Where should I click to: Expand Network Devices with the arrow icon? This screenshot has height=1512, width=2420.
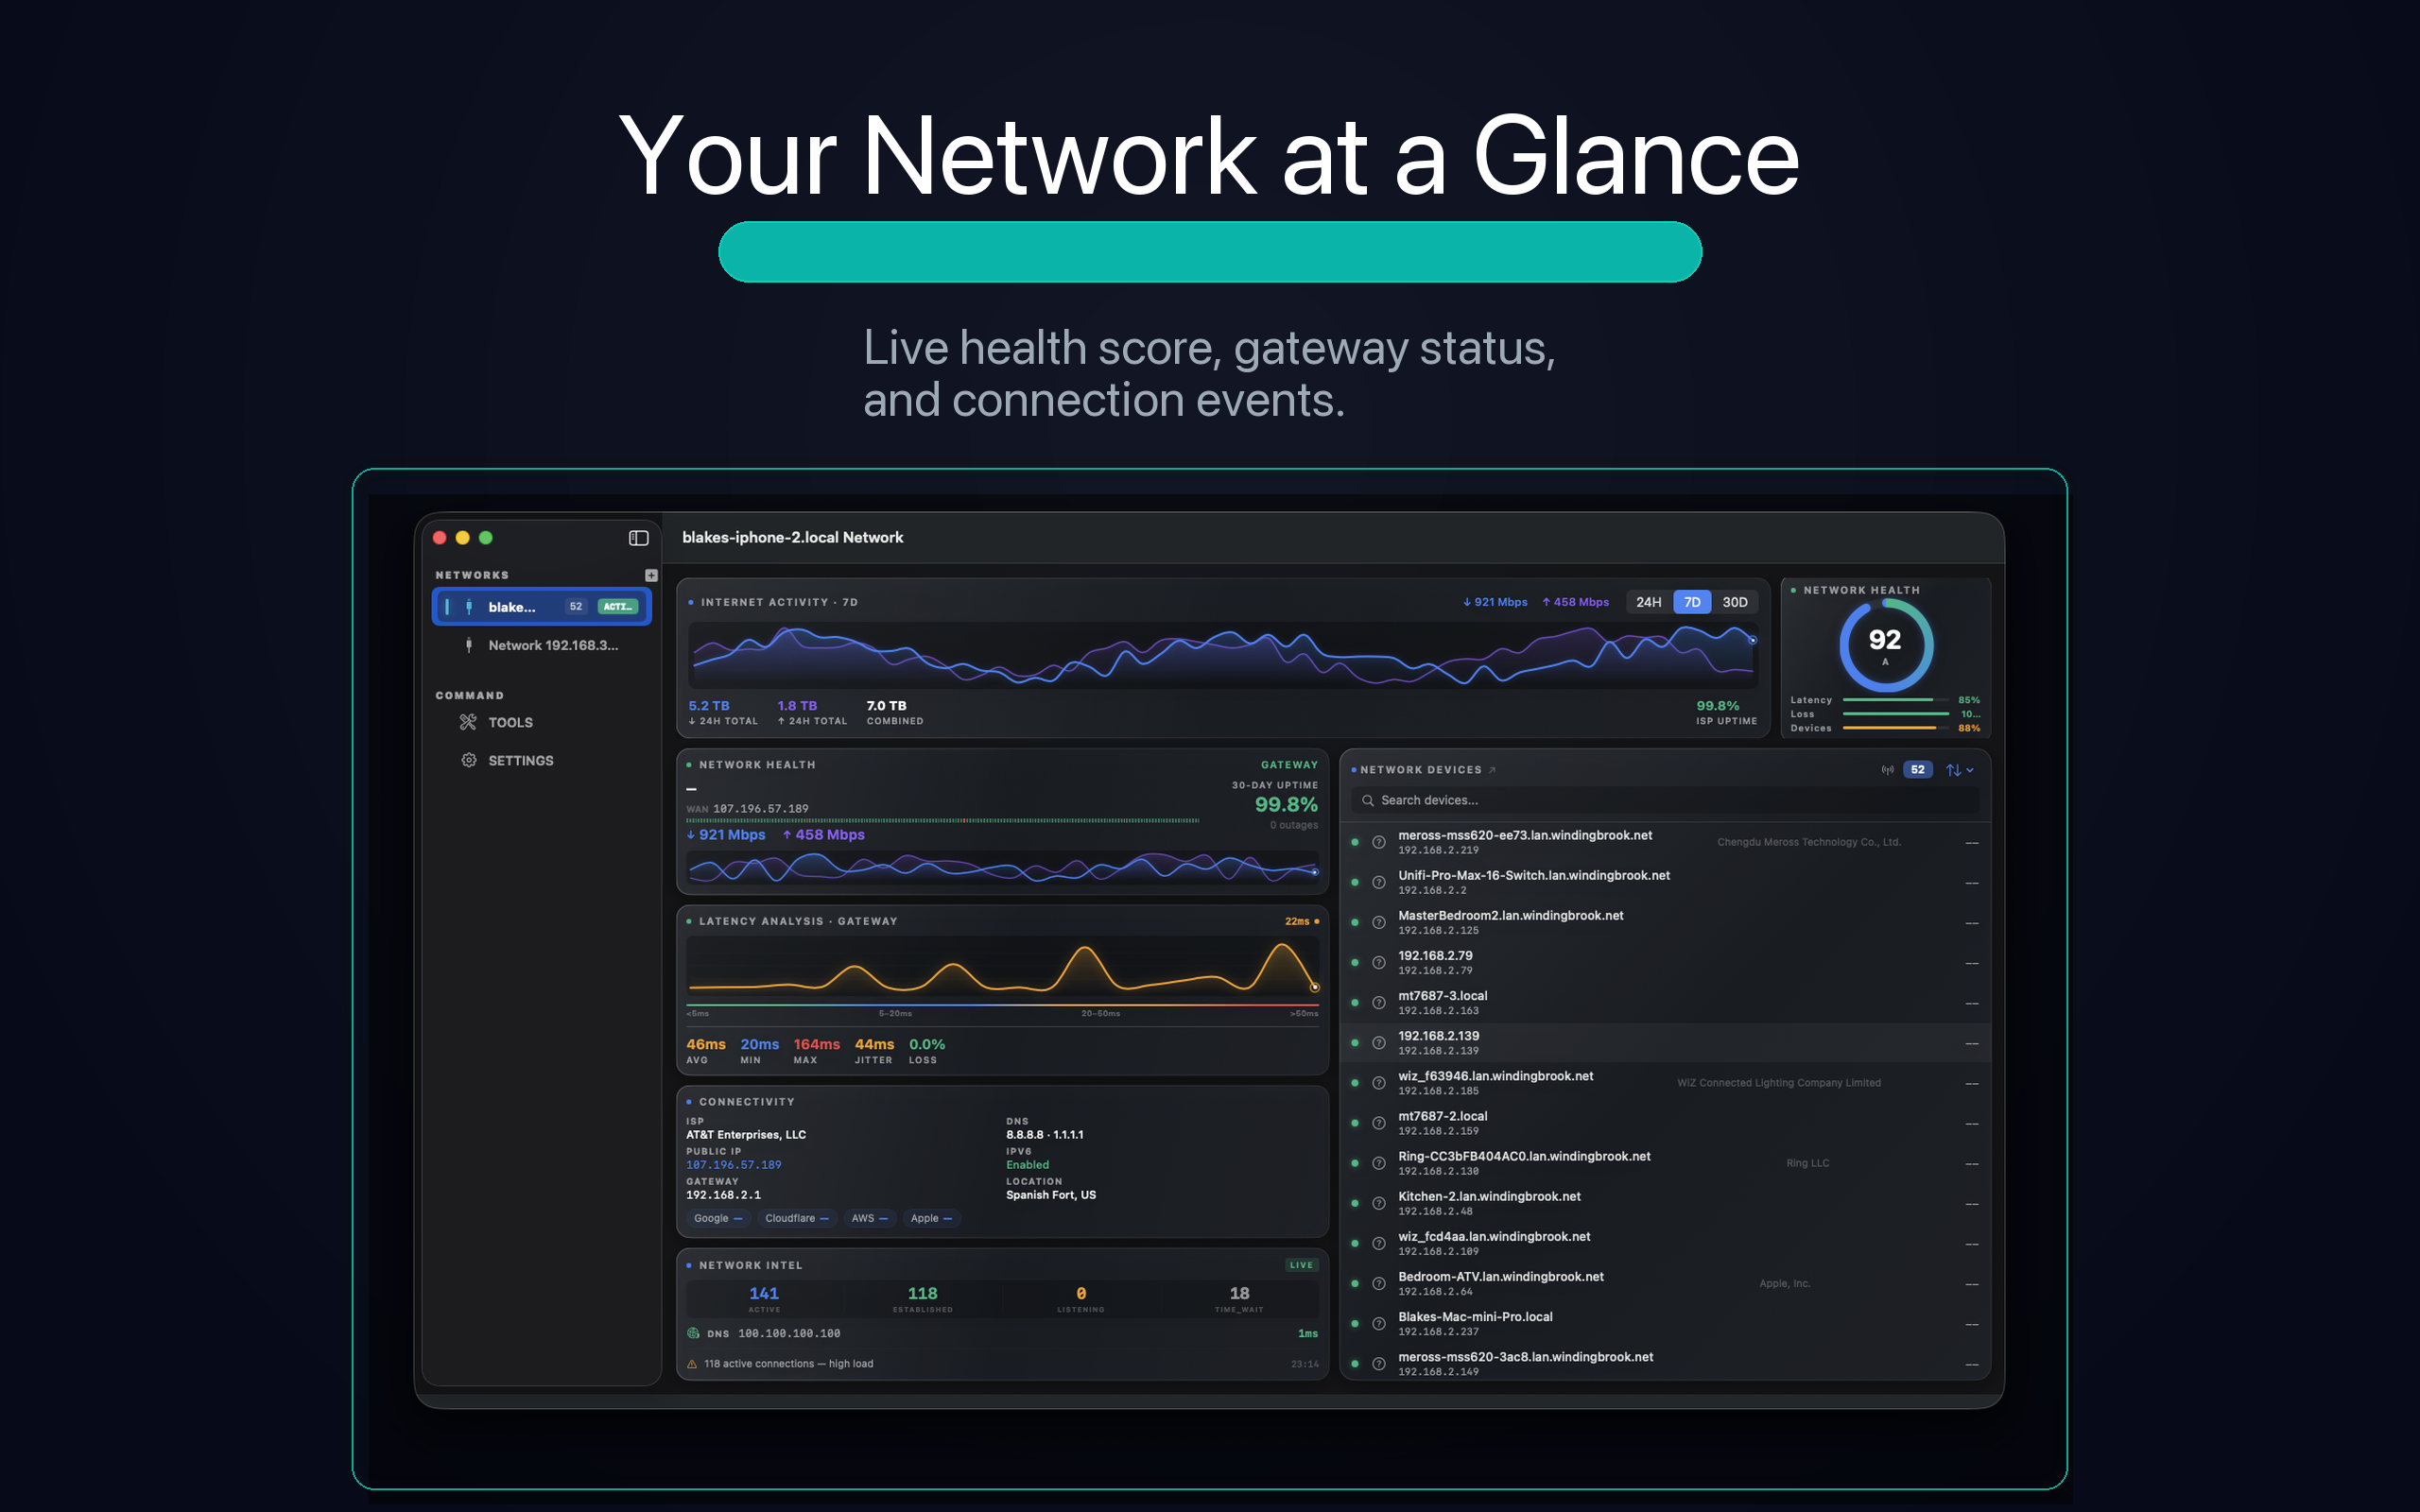(x=1492, y=769)
